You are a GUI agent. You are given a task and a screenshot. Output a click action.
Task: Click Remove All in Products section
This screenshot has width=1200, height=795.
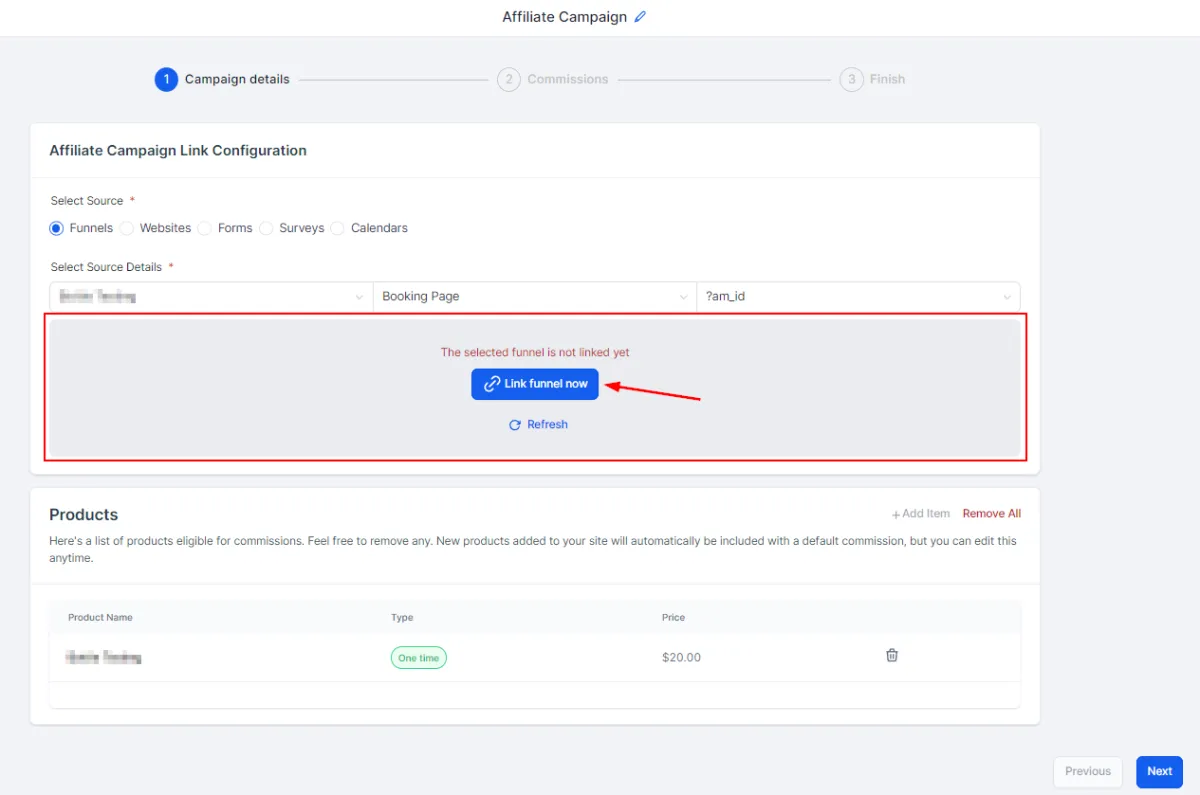pos(992,514)
